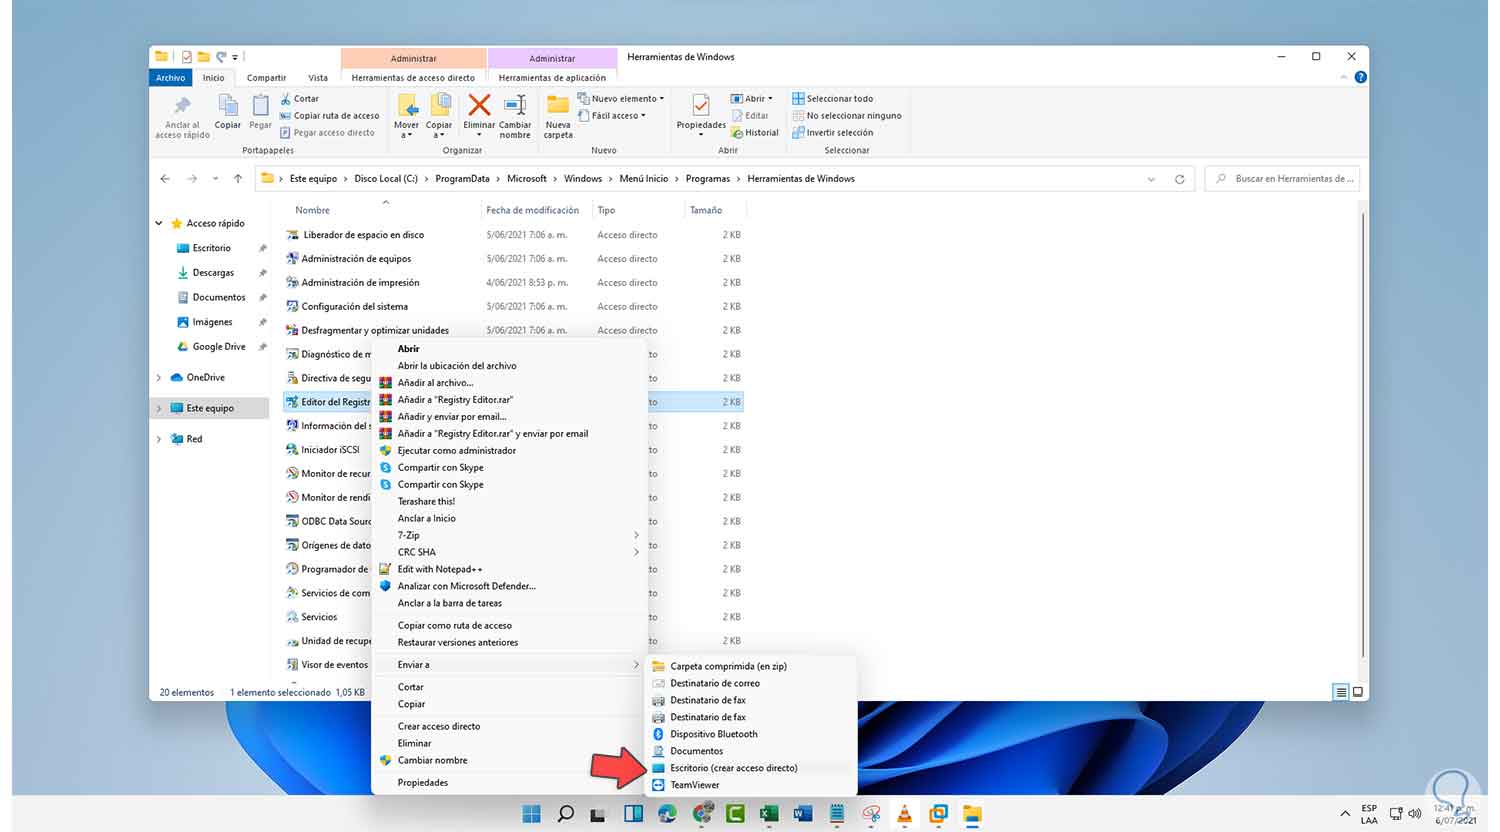
Task: Choose Escritorio (crear acceso directo)
Action: click(x=733, y=768)
